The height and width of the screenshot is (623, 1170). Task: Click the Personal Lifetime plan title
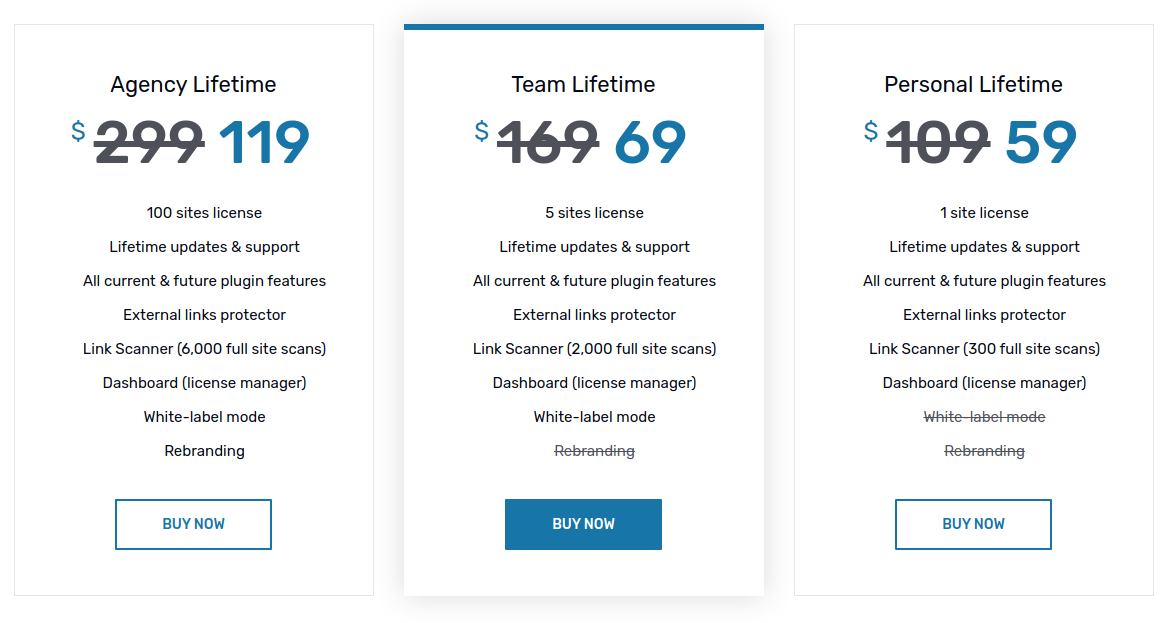[973, 85]
